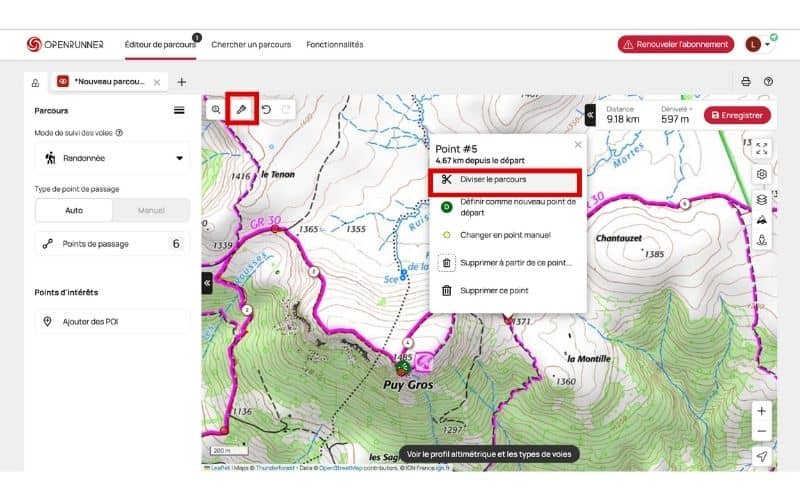Close the Point #5 popup

point(577,145)
